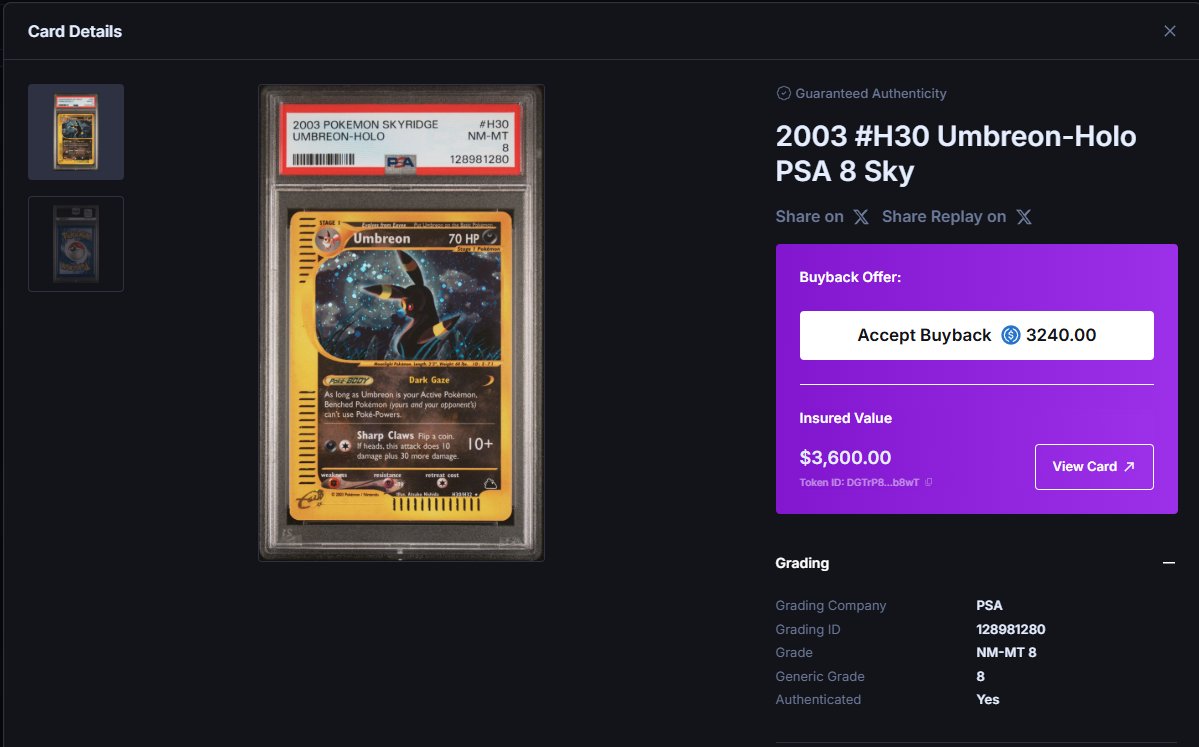Click the Grading ID value 128981280
The image size is (1199, 747).
(1010, 629)
